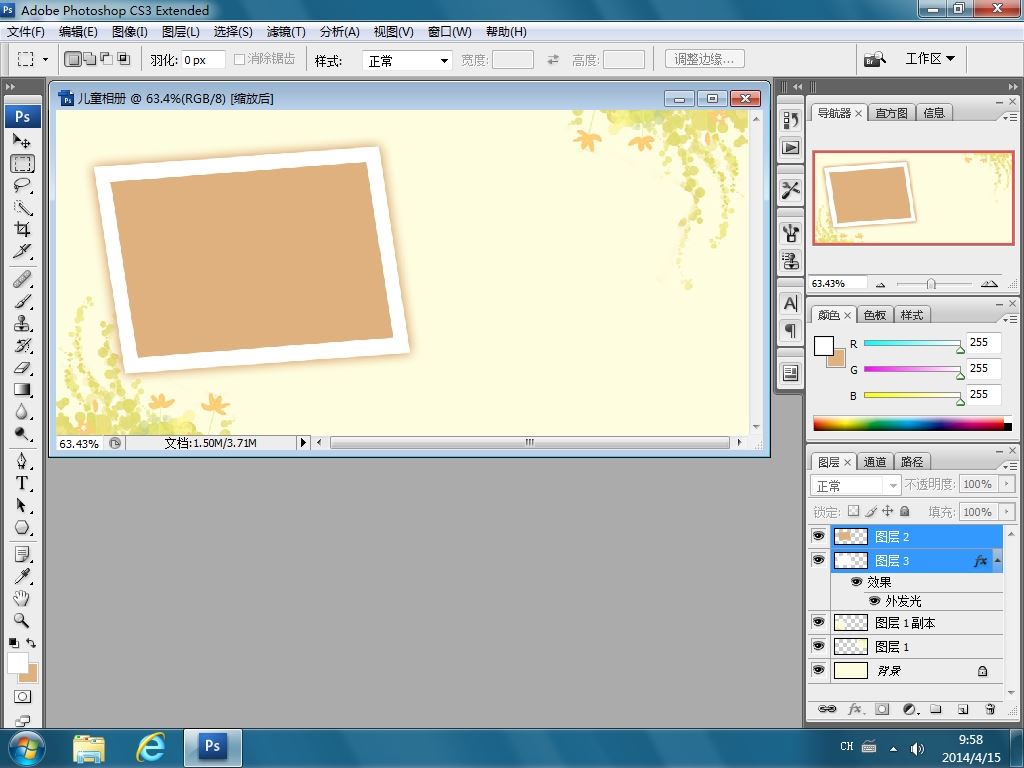Click the delete layer trash icon
This screenshot has width=1024, height=768.
tap(990, 709)
